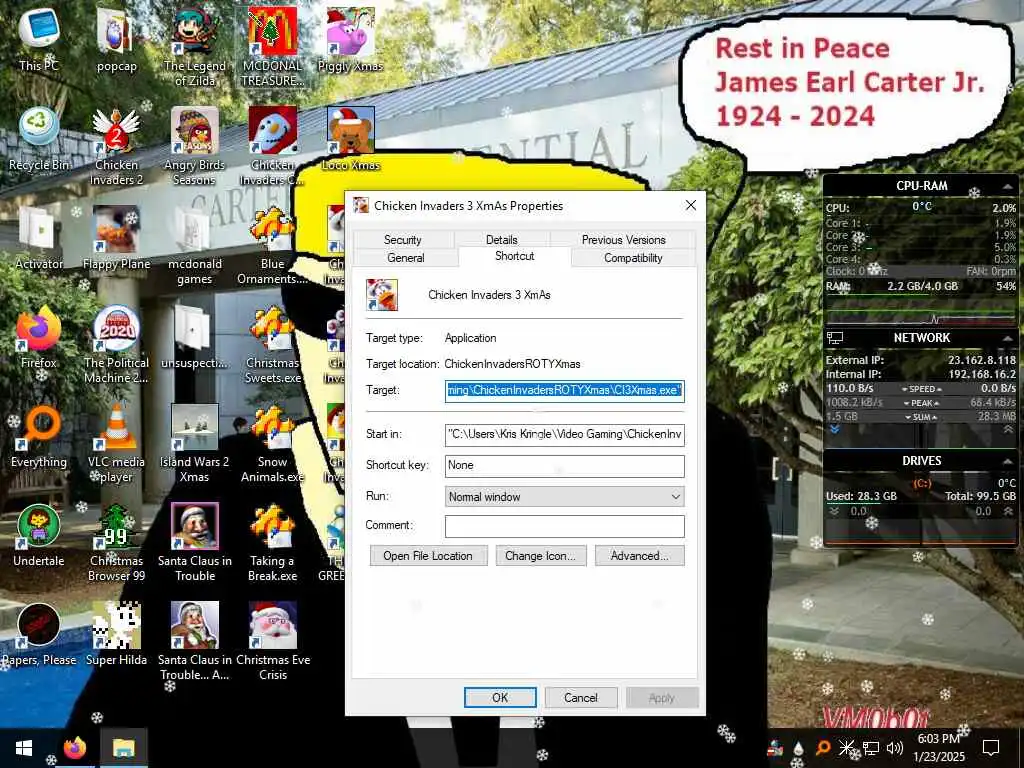Select Santa Claus in Trouble... A... icon
The image size is (1024, 768).
tap(195, 643)
